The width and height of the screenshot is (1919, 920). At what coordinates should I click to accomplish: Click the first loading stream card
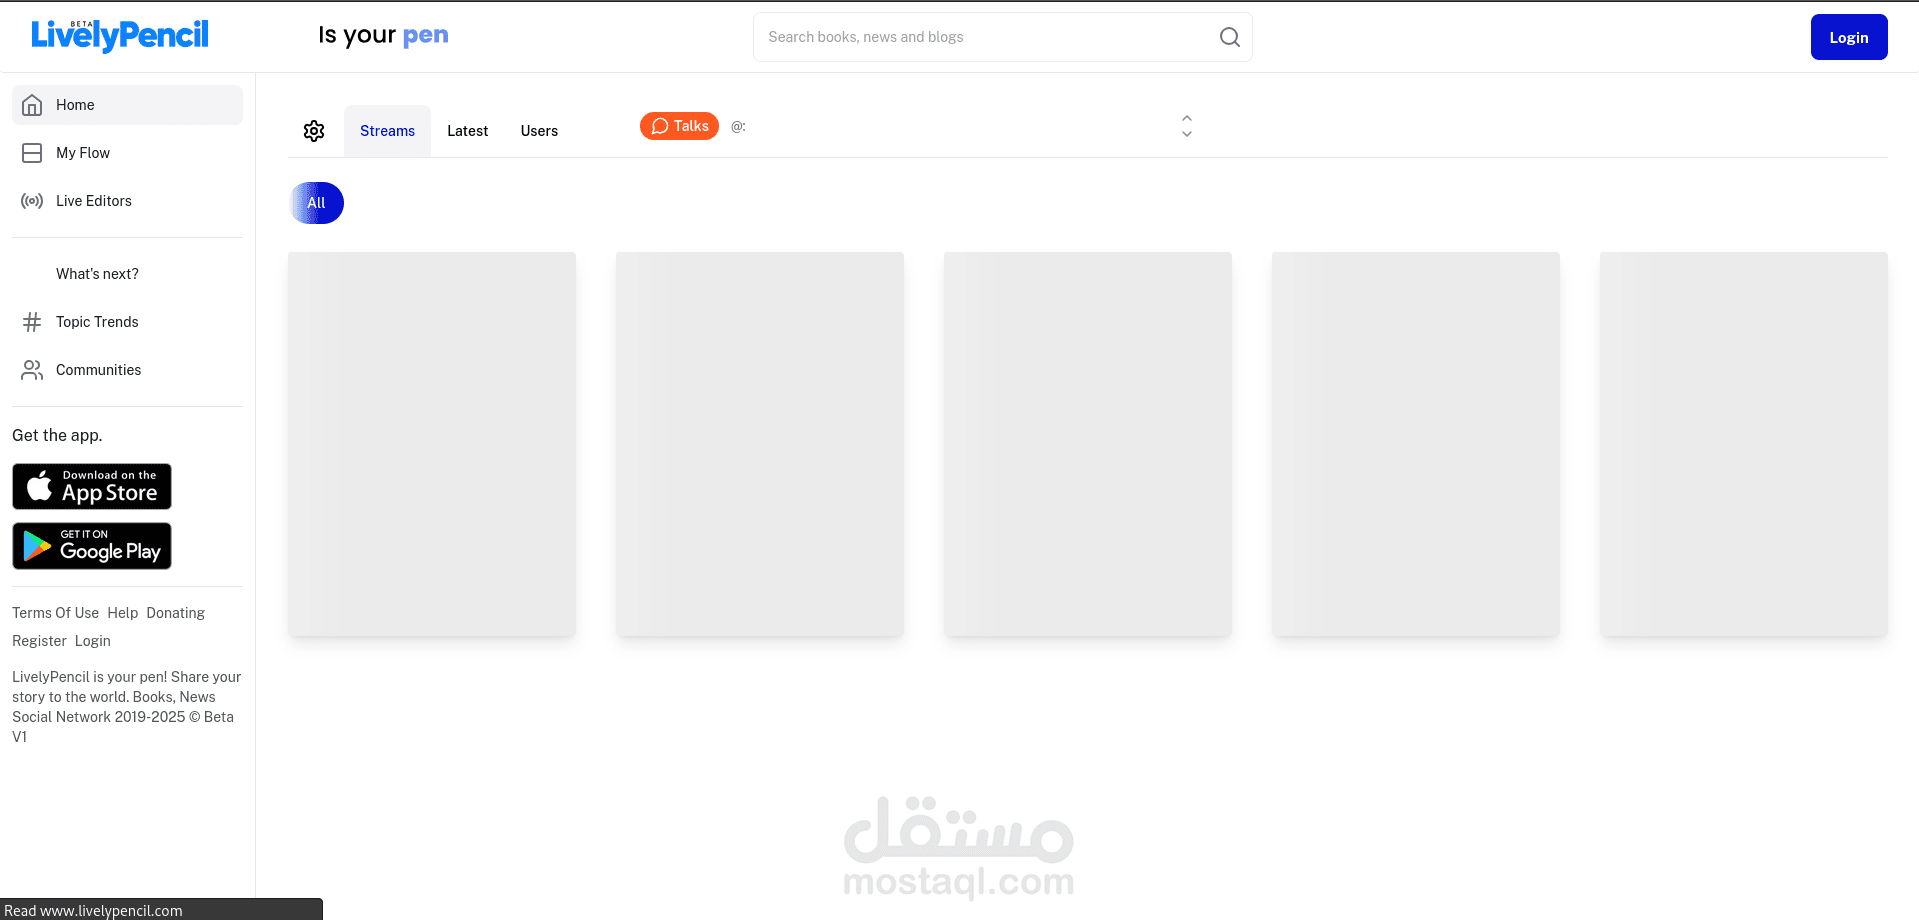432,444
